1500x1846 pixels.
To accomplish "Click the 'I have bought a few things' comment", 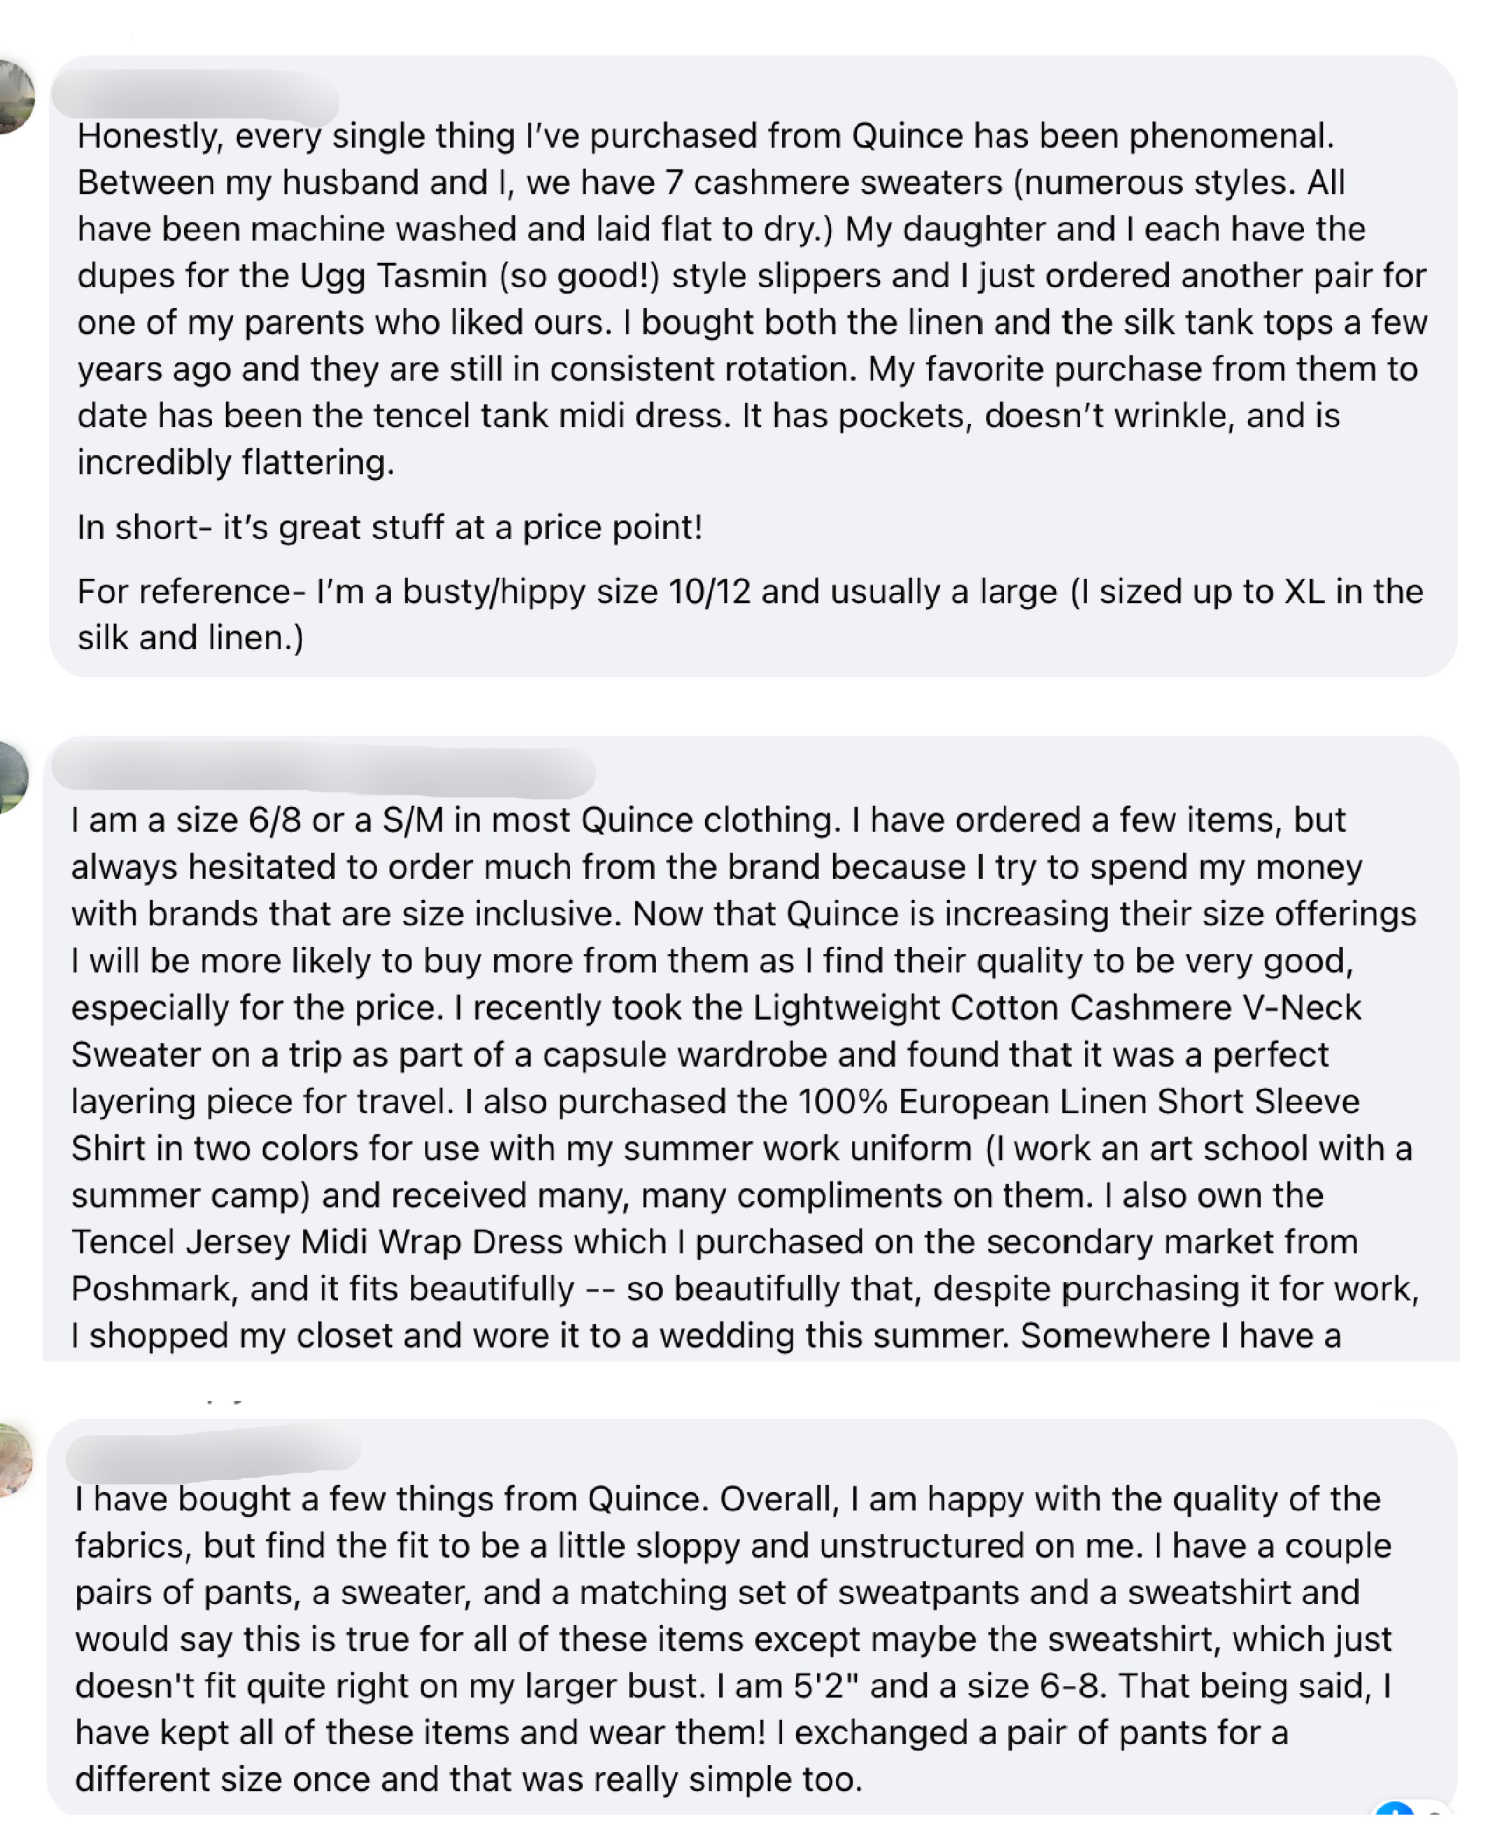I will click(x=751, y=1616).
